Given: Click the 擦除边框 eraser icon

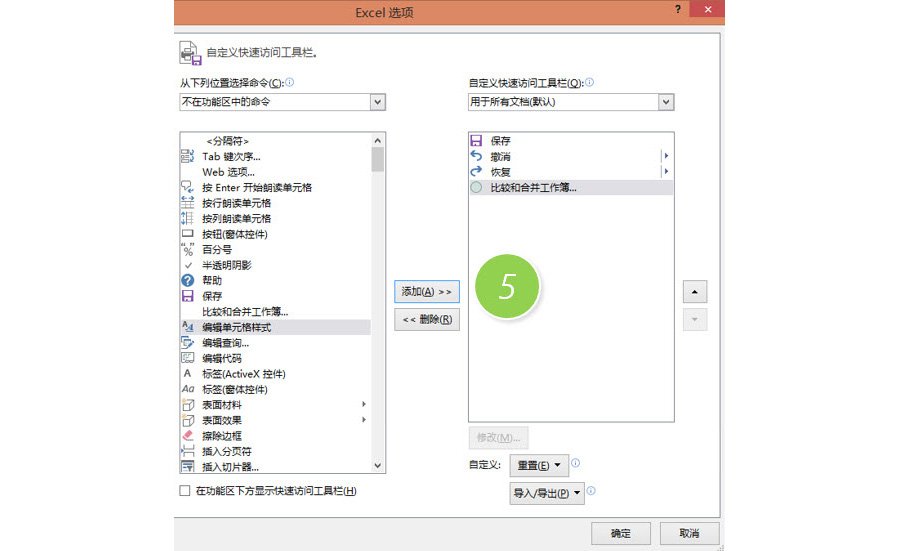Looking at the screenshot, I should (188, 435).
